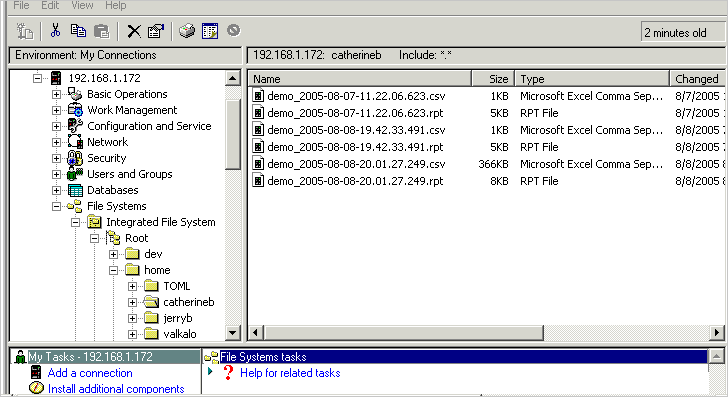Screen dimensions: 728x397
Task: Click the Install additional components icon
Action: [36, 388]
